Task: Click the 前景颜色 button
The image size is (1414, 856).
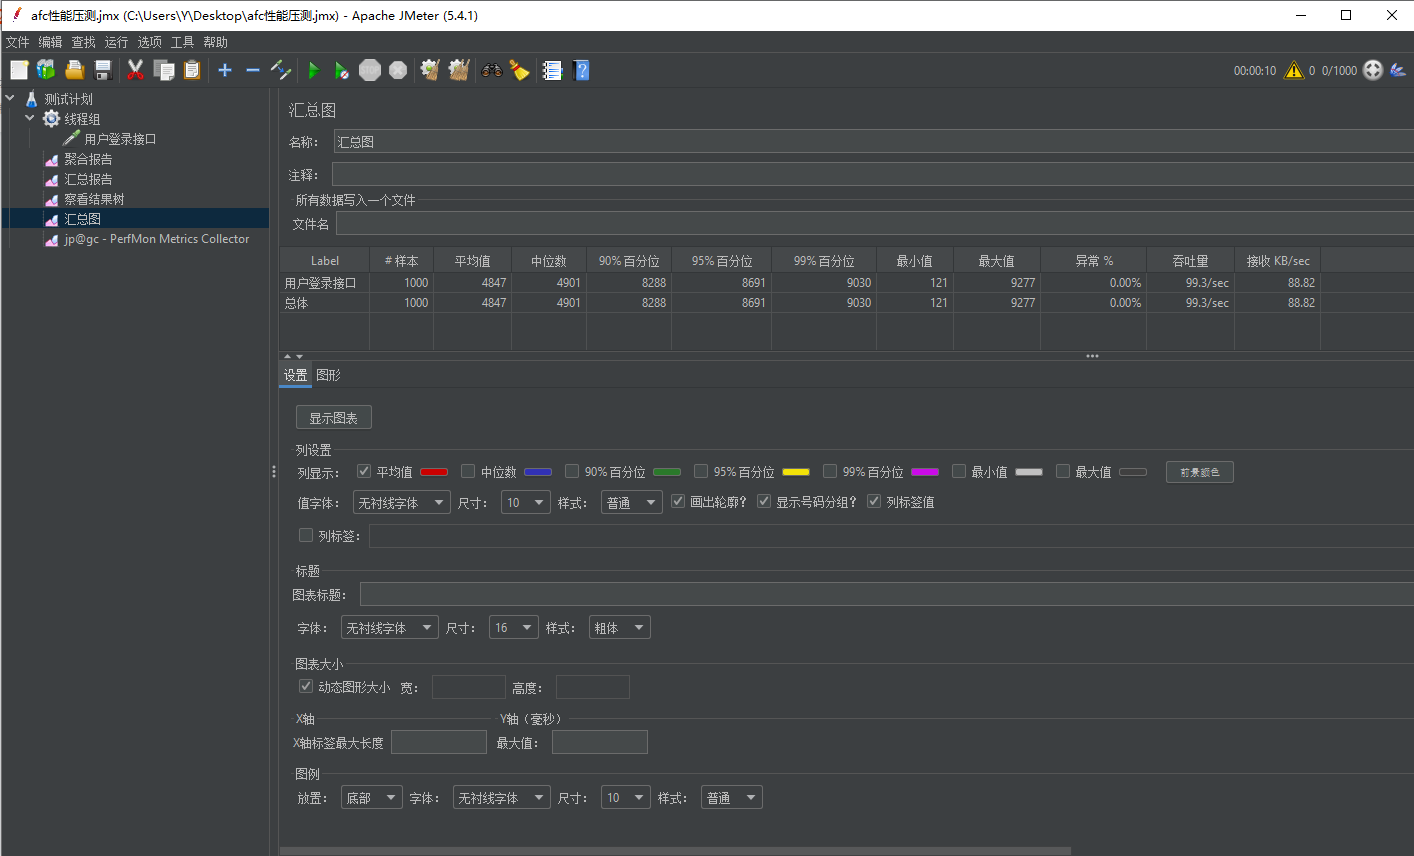Action: [1199, 471]
